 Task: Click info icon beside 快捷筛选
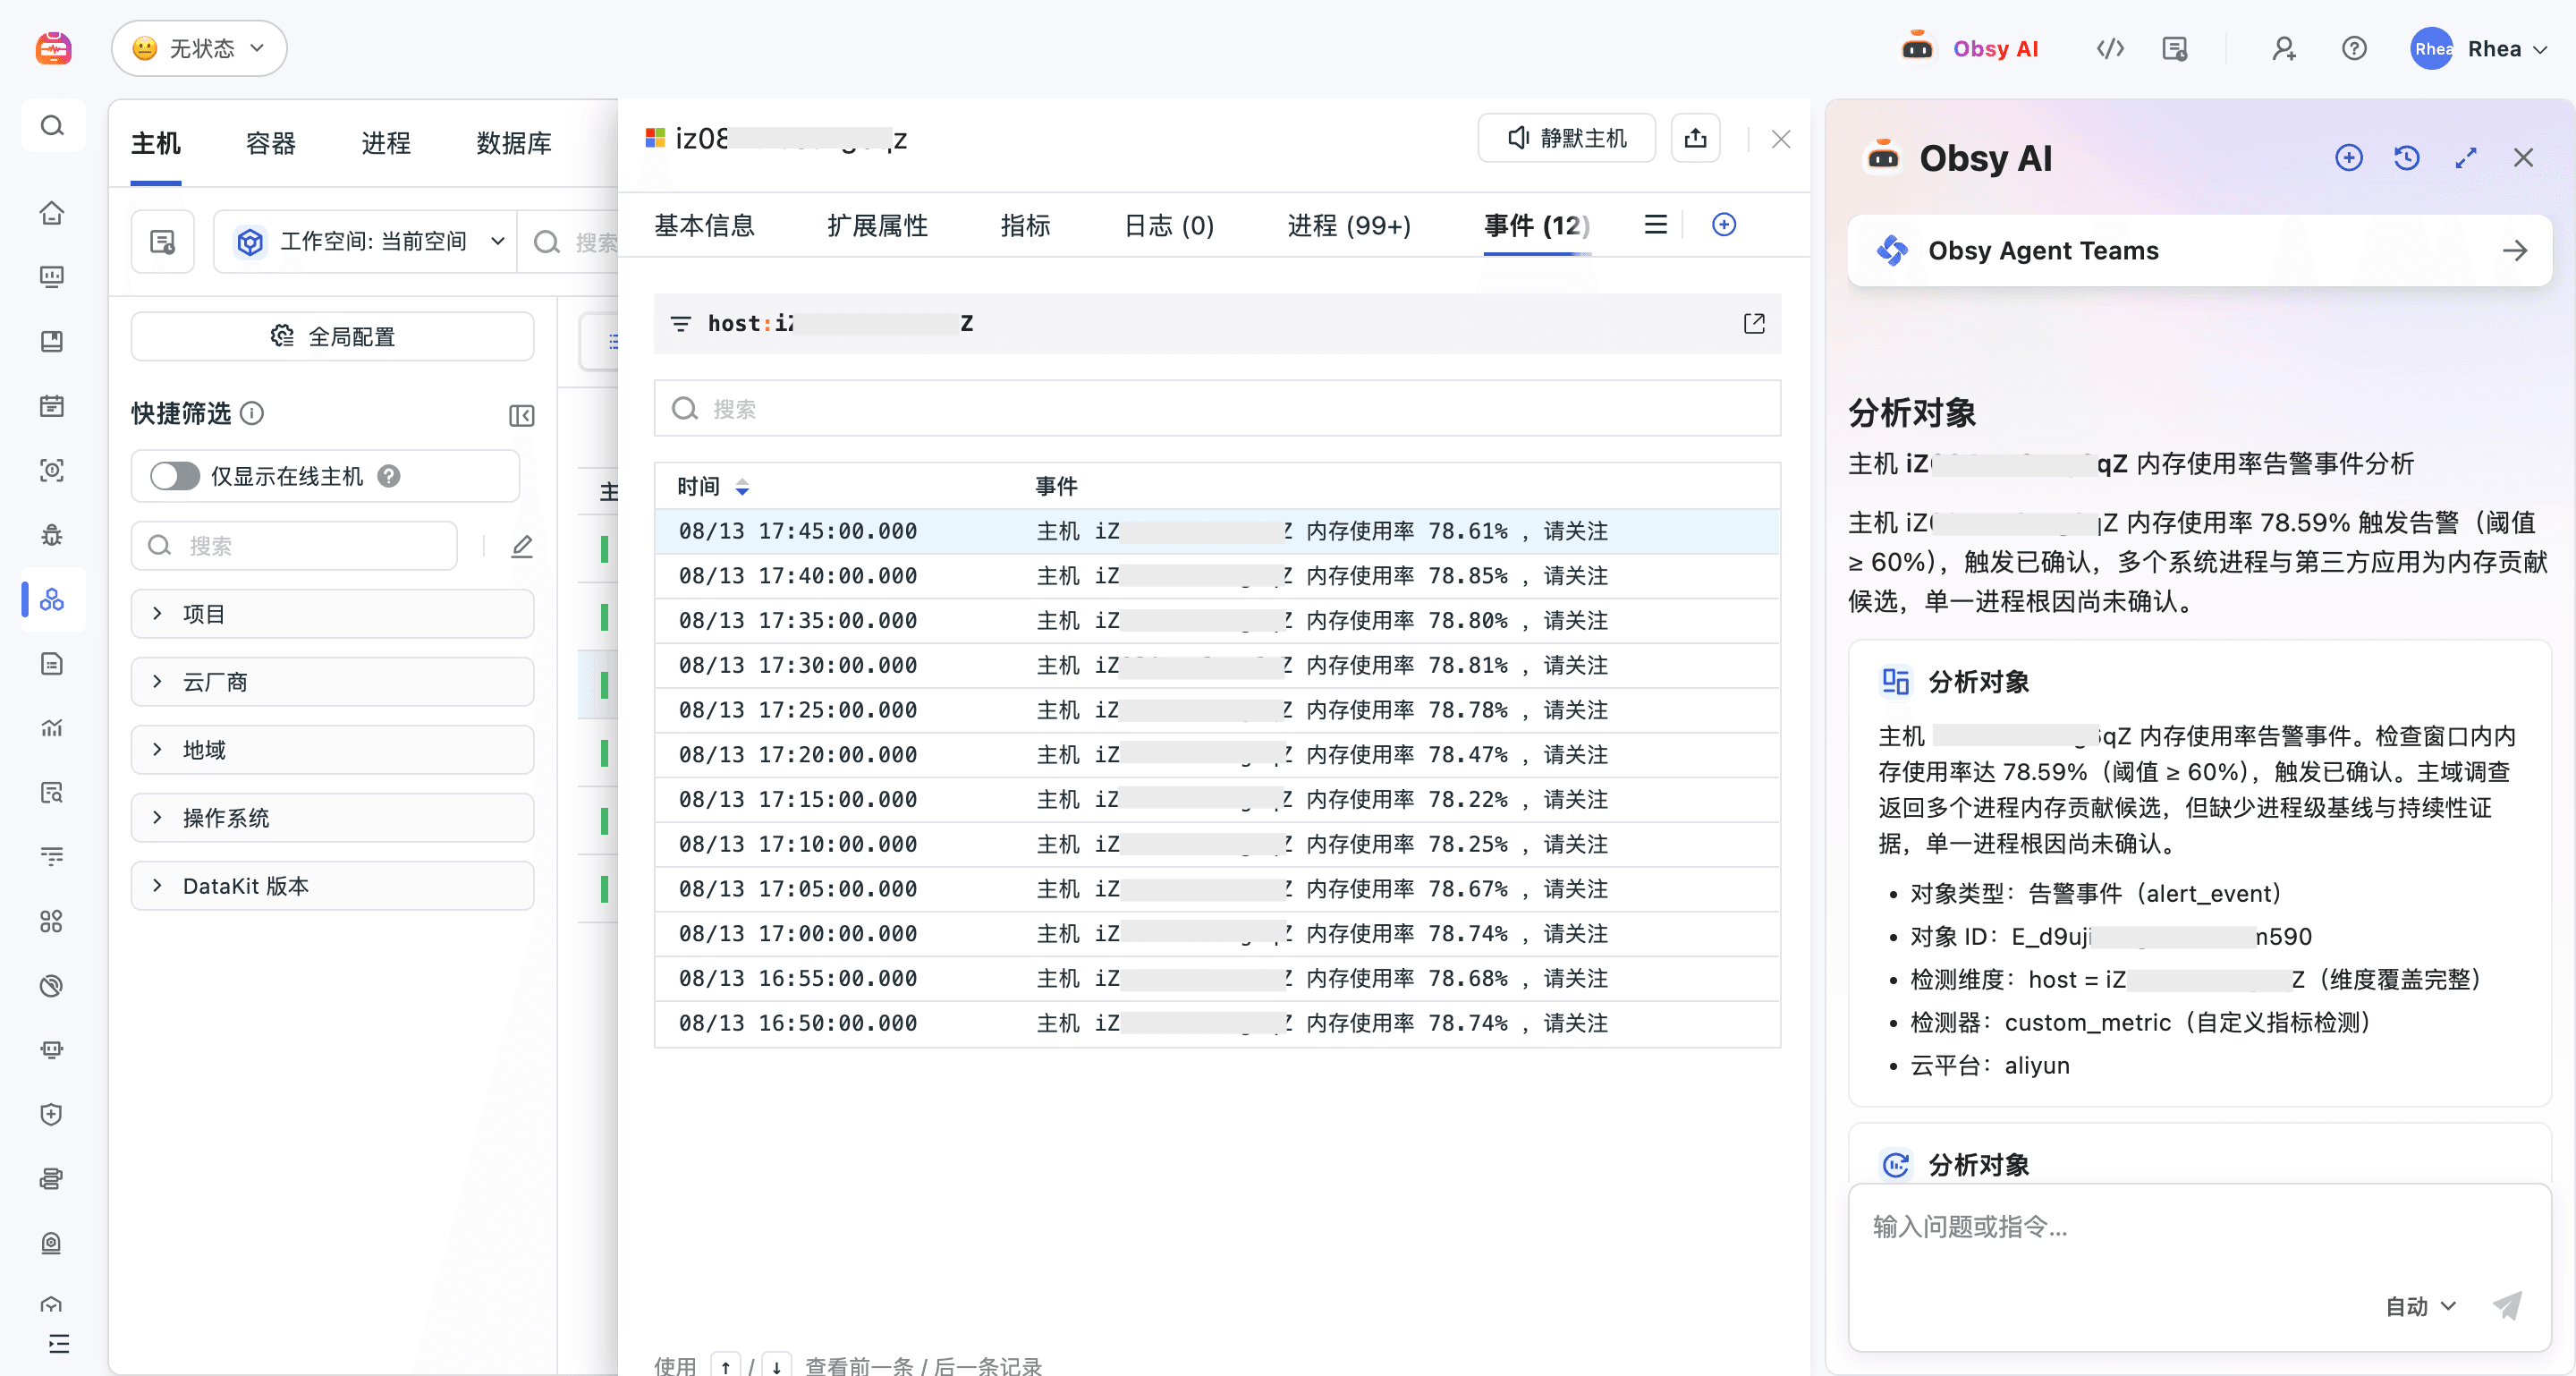coord(252,413)
